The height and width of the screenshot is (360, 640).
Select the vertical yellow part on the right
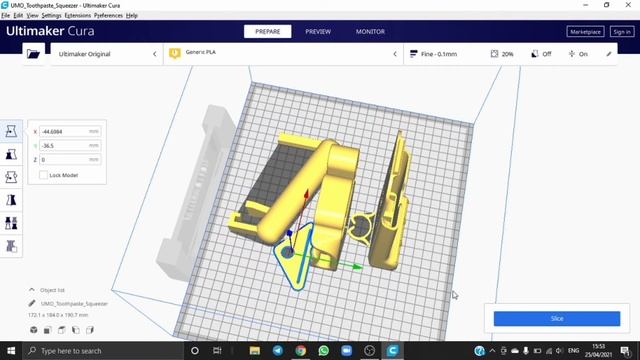click(390, 200)
